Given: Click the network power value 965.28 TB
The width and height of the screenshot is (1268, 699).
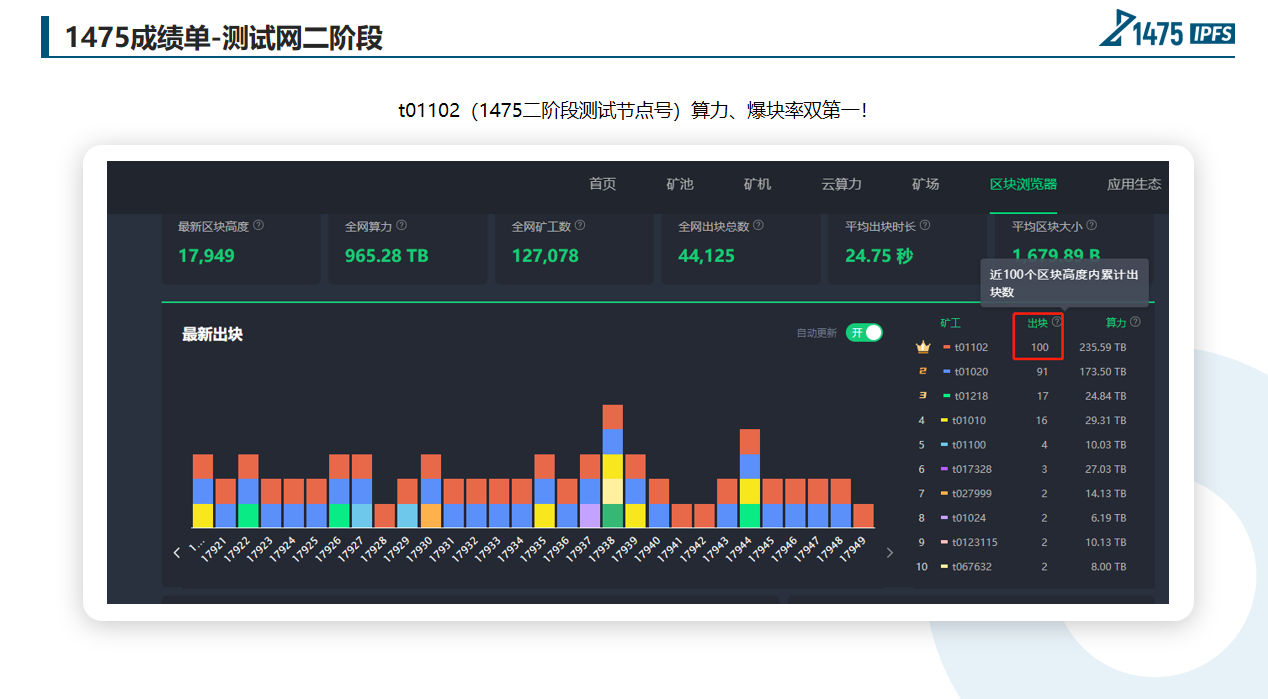Looking at the screenshot, I should pos(387,256).
